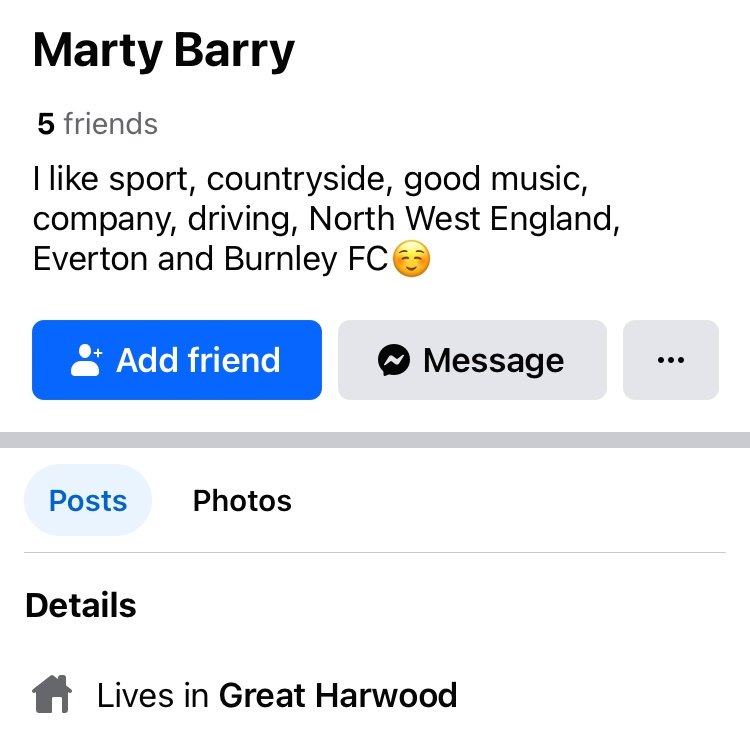Image resolution: width=750 pixels, height=741 pixels.
Task: Click the bold number 5 friend count
Action: (x=46, y=124)
